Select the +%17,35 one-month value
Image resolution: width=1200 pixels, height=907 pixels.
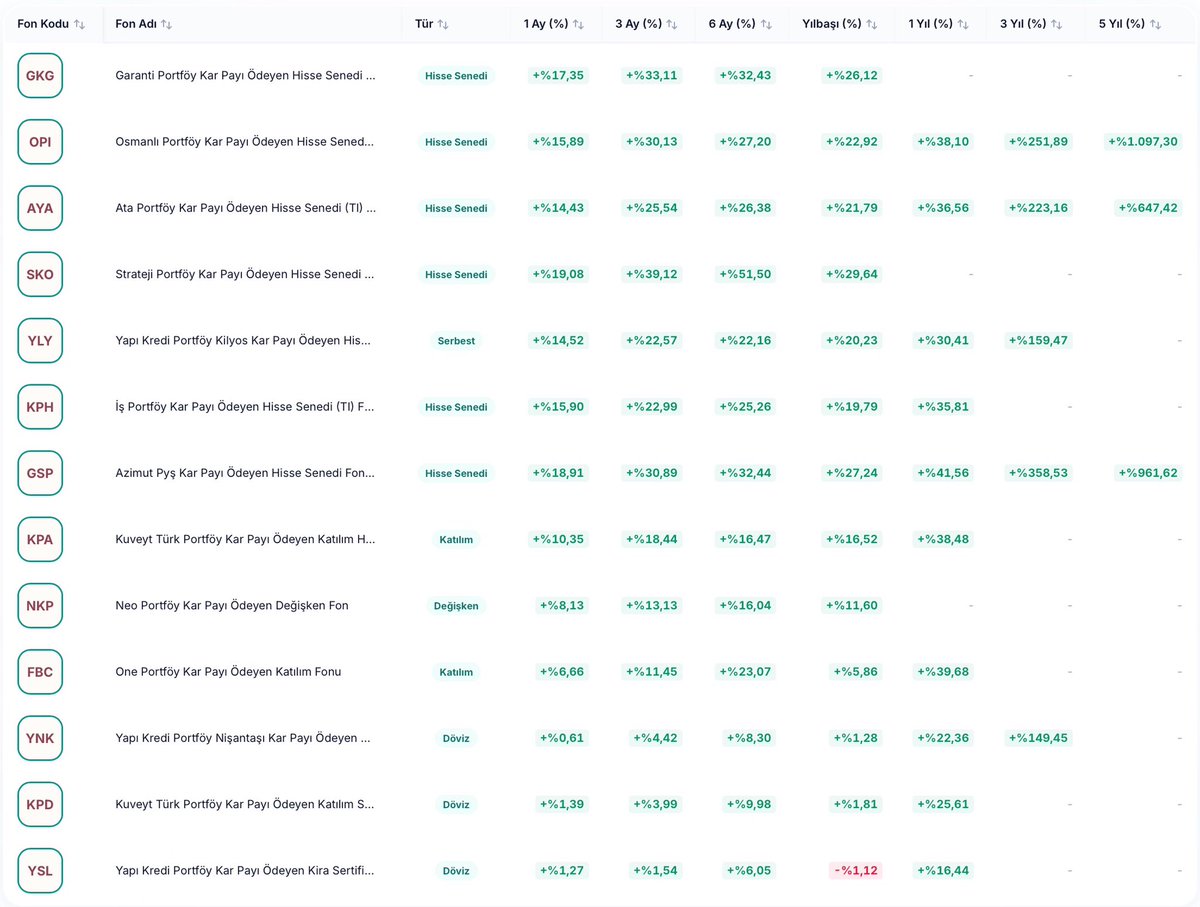[x=558, y=75]
